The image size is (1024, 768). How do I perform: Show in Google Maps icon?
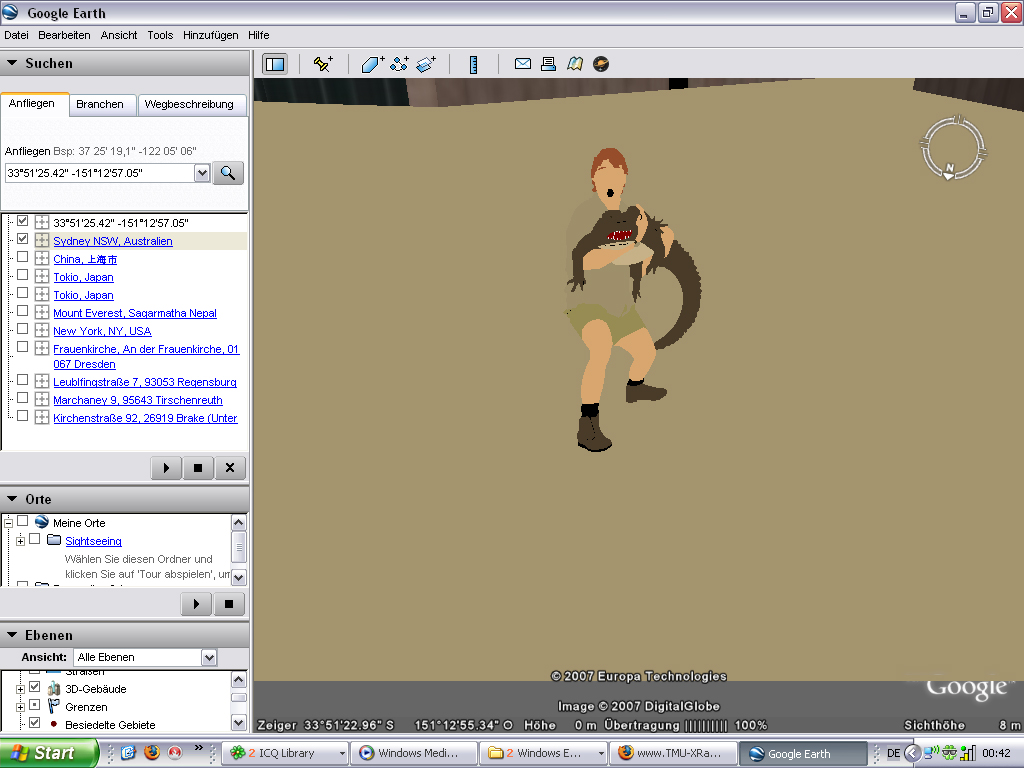pyautogui.click(x=575, y=64)
